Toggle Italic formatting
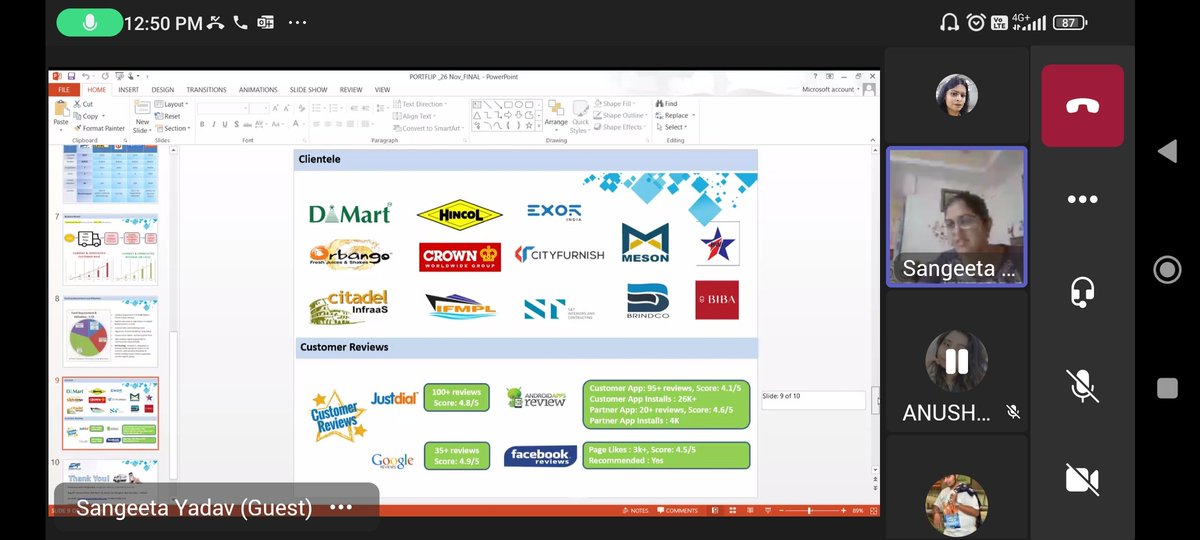Screen dimensions: 1200x540 pos(212,124)
